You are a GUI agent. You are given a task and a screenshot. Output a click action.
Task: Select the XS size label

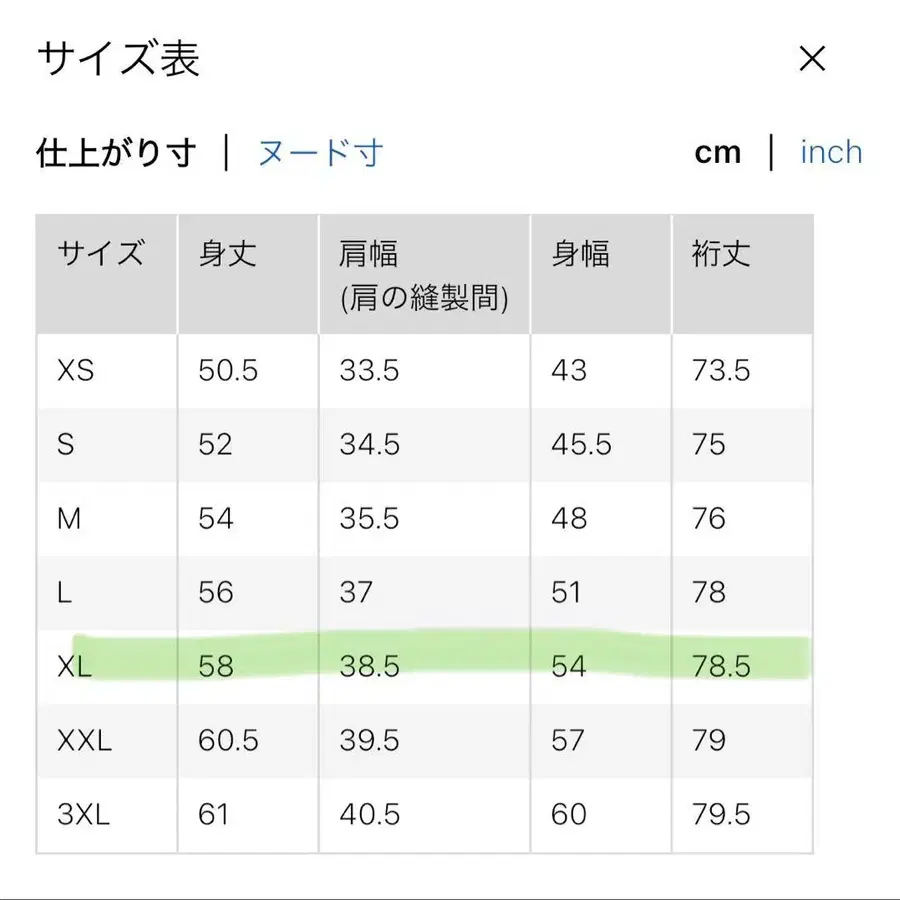click(x=76, y=370)
